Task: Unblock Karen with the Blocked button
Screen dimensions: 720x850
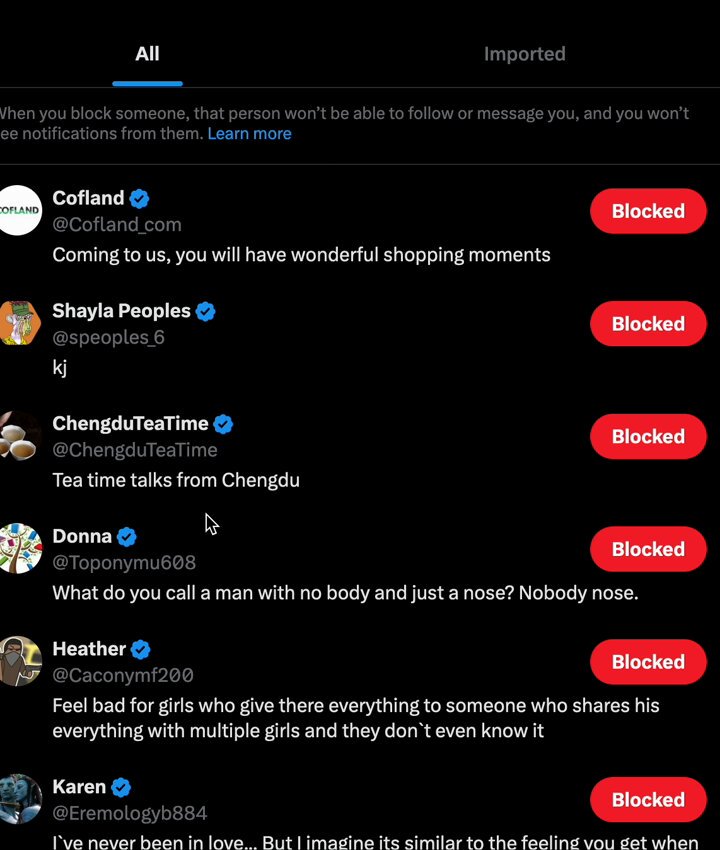Action: (x=648, y=800)
